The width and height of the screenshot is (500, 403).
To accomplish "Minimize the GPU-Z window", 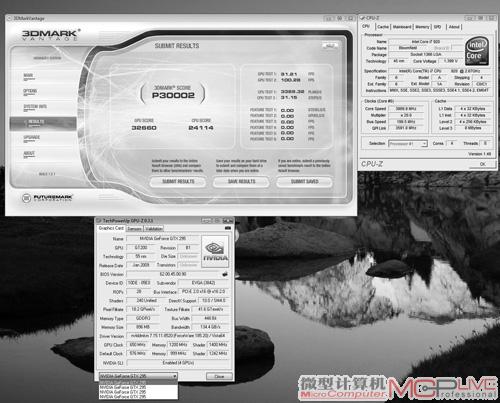I will click(207, 221).
